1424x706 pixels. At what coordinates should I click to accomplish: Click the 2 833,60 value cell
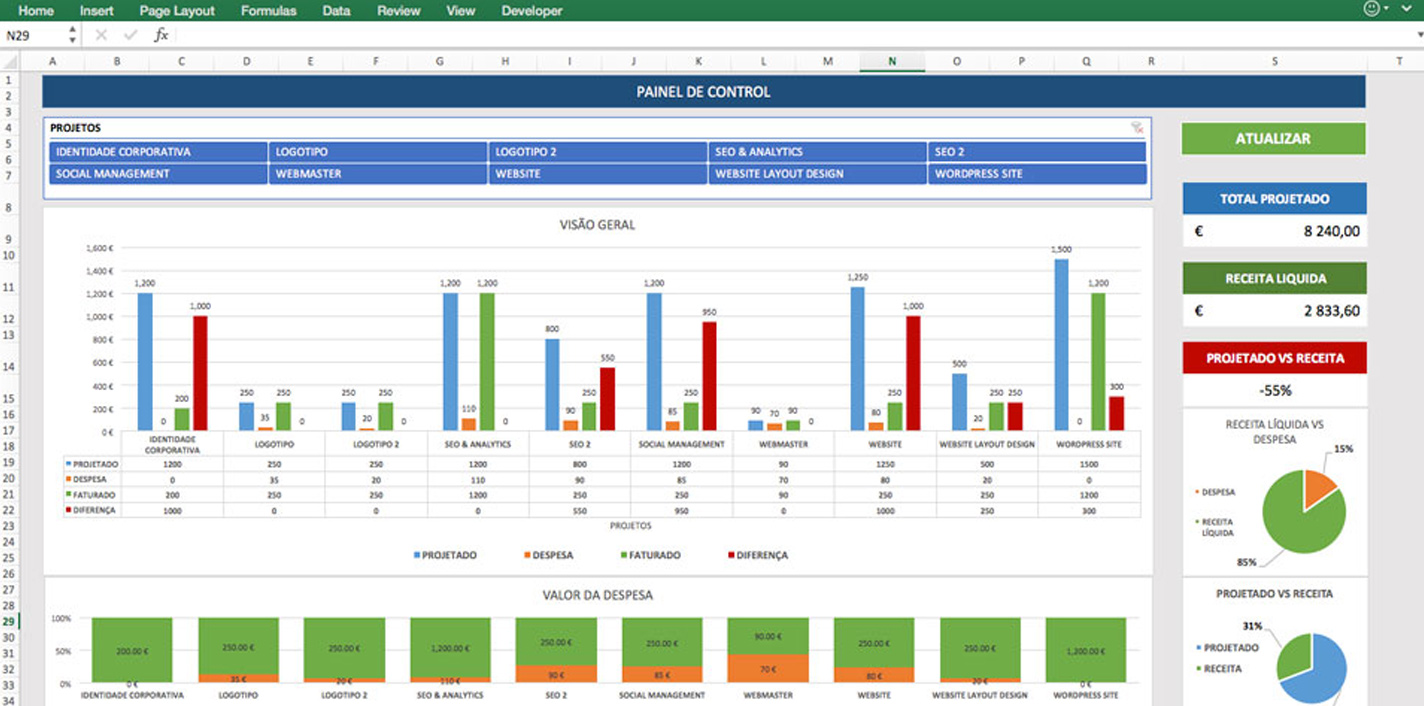[1274, 311]
